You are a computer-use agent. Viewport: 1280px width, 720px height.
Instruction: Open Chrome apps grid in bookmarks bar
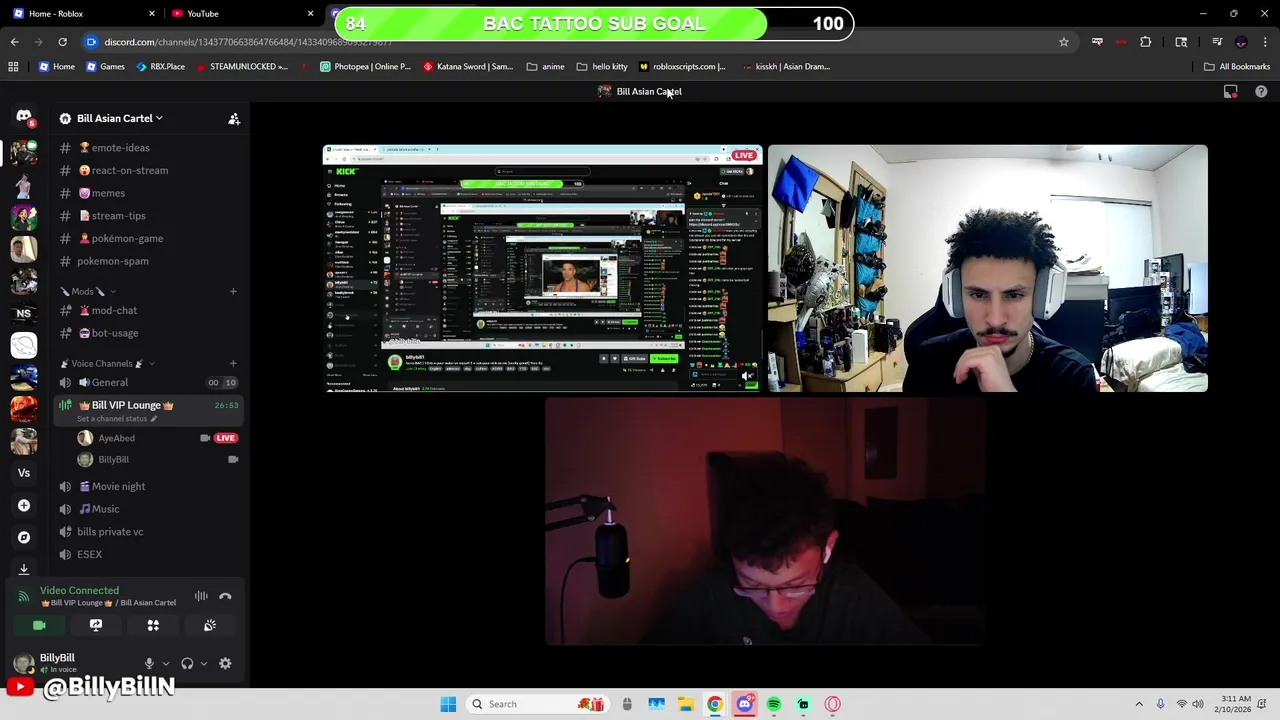click(x=13, y=67)
